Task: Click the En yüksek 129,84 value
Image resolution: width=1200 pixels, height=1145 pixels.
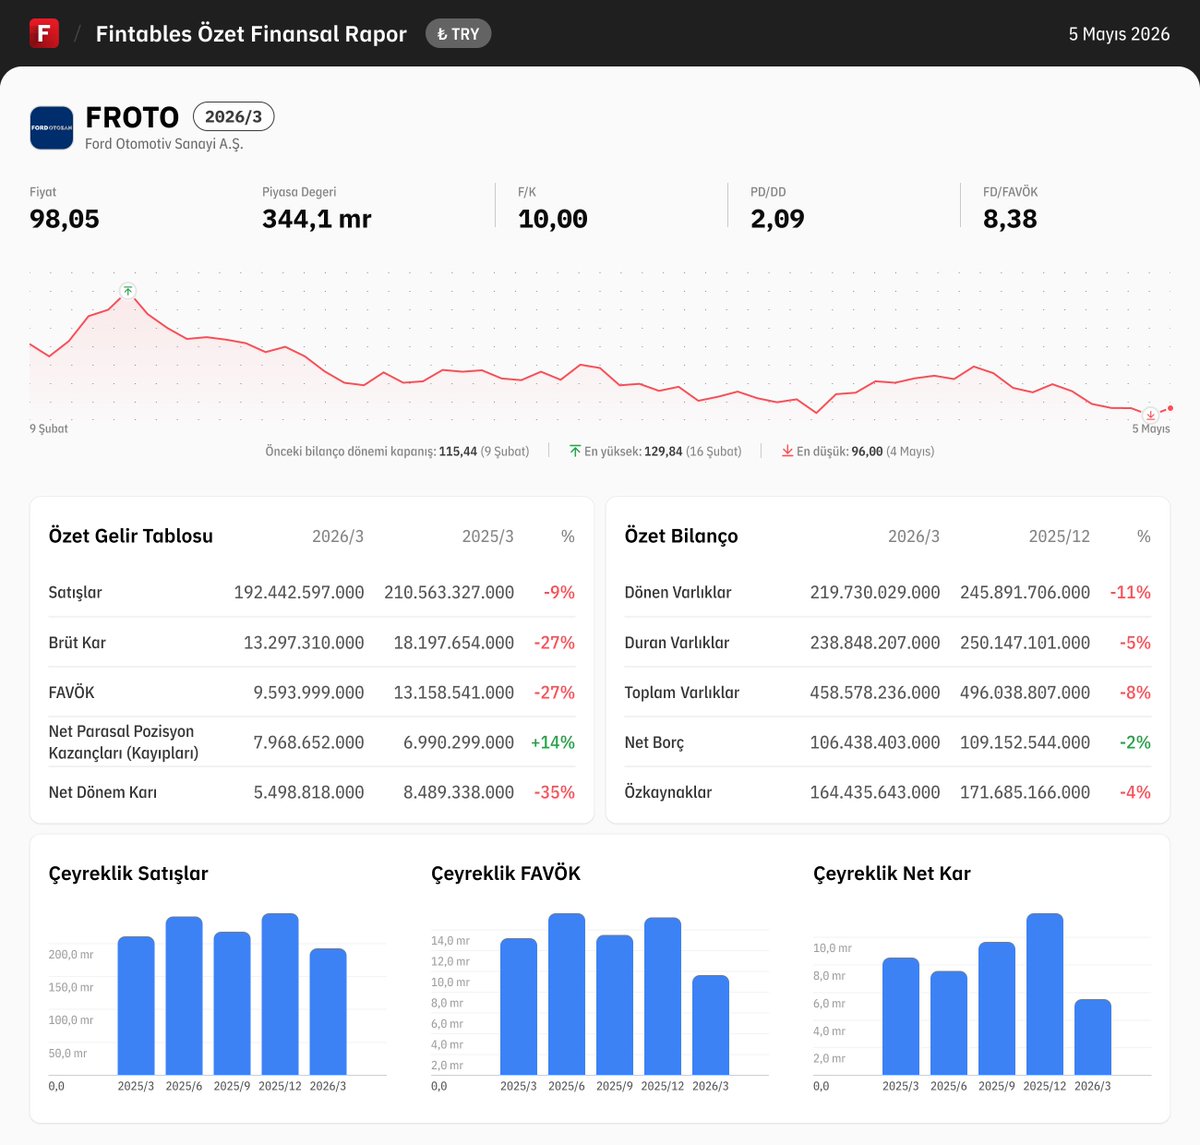Action: pos(663,452)
